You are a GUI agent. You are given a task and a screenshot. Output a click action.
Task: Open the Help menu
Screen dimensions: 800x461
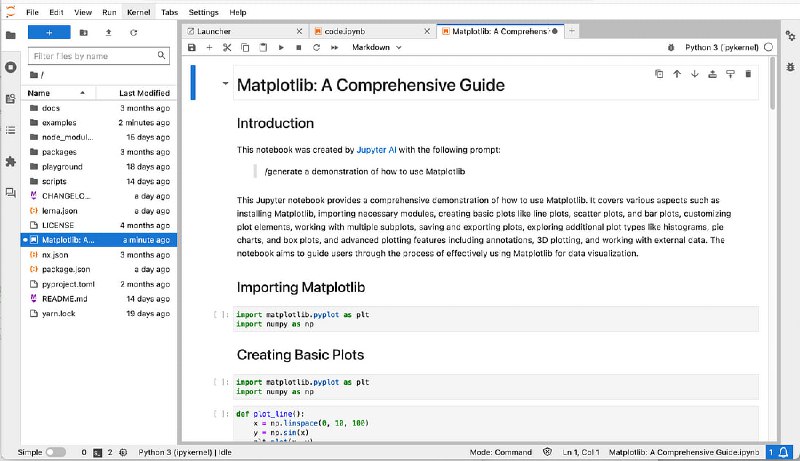pyautogui.click(x=237, y=12)
